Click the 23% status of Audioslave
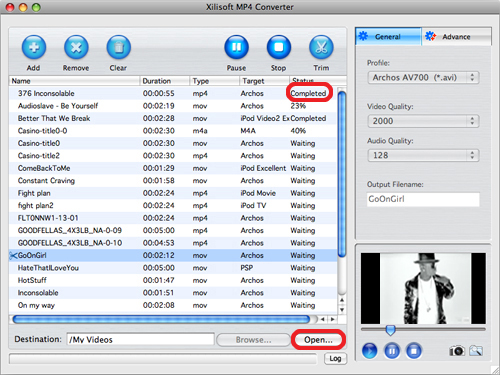Viewport: 500px width, 375px height. 298,106
